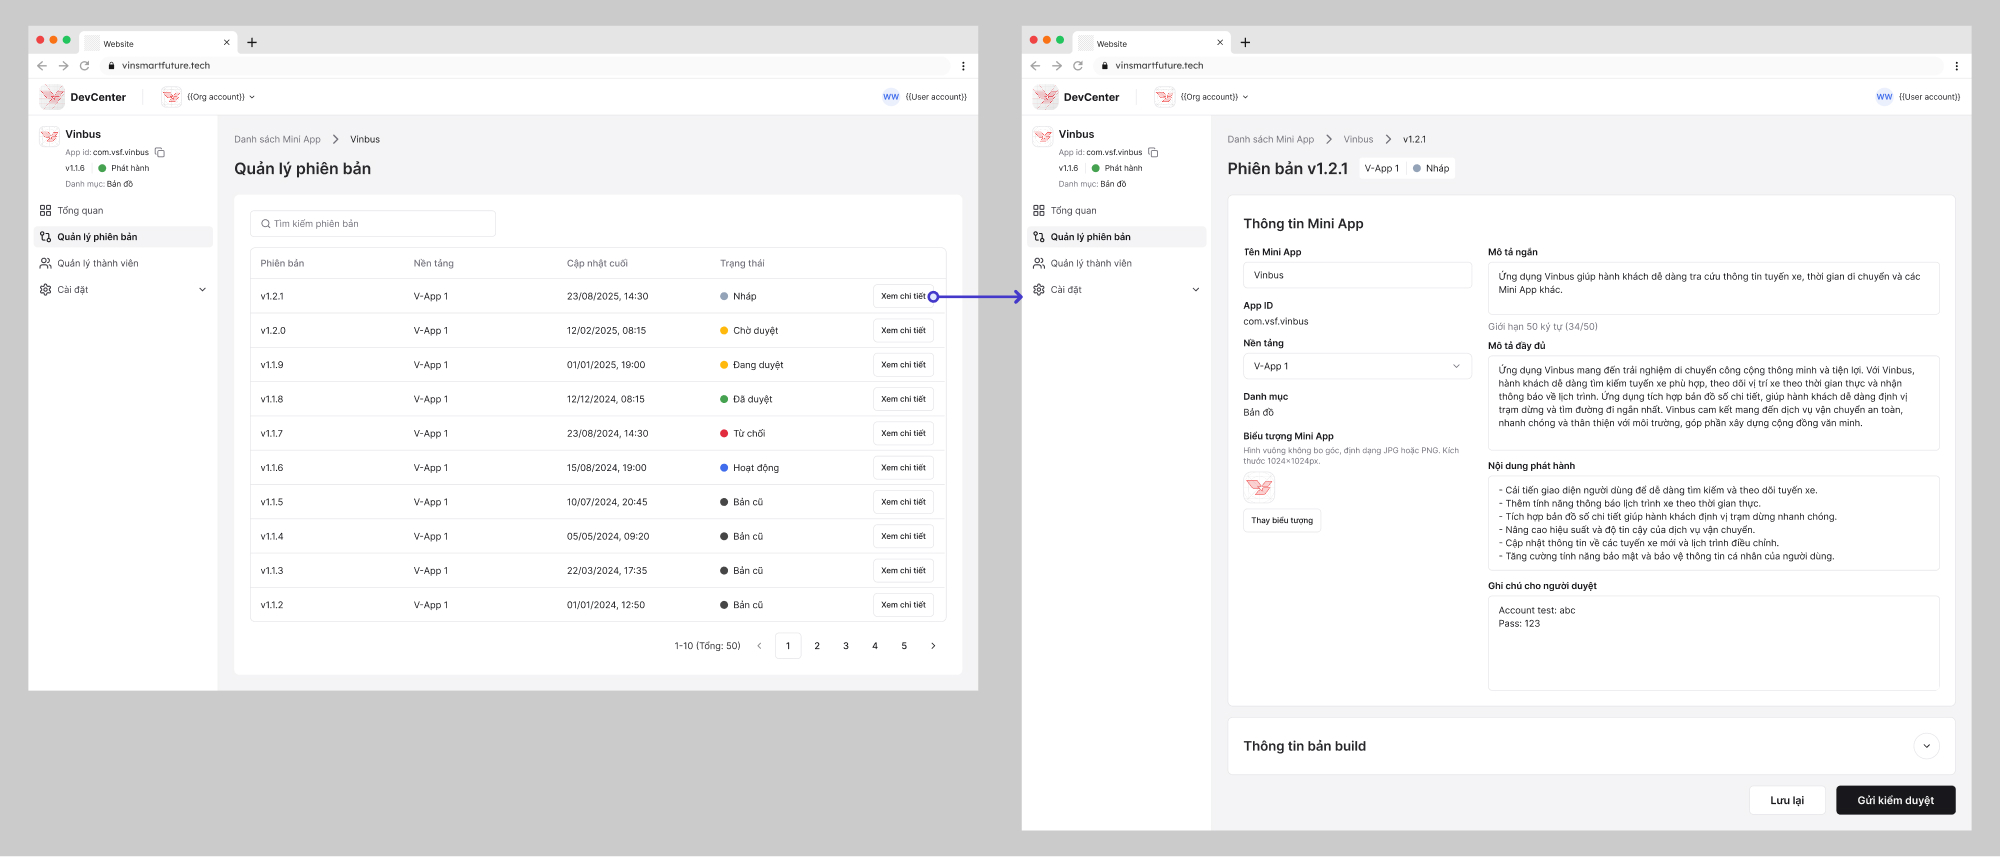Reload page in left browser window

pos(85,66)
